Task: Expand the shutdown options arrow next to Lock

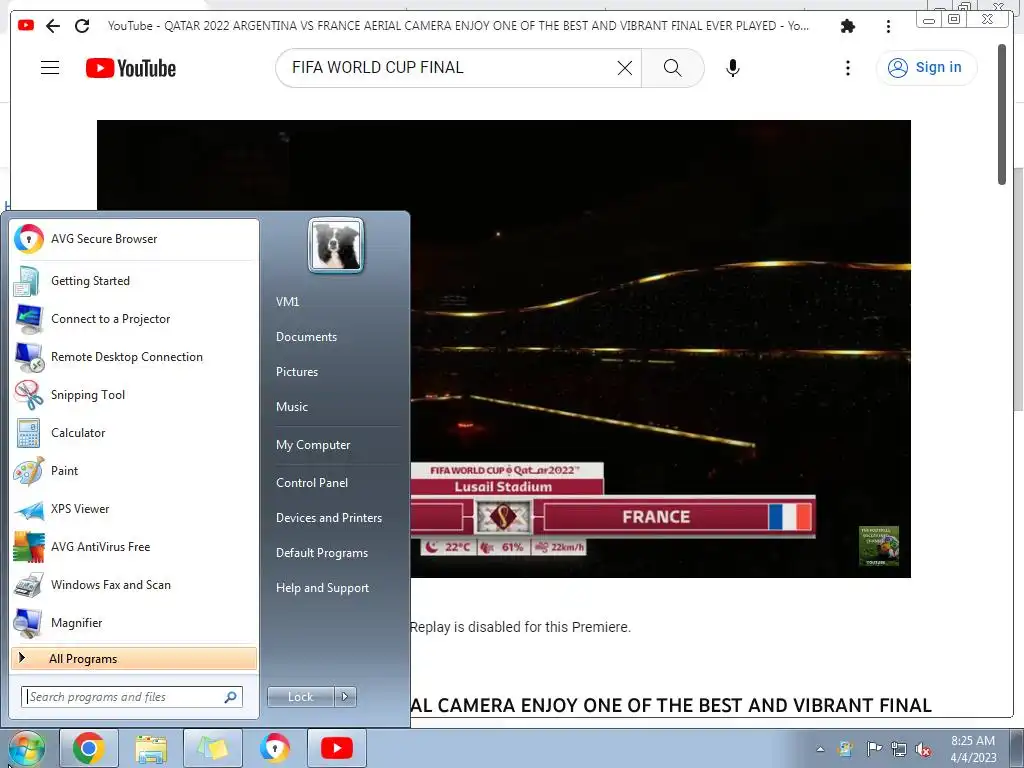Action: click(x=345, y=697)
